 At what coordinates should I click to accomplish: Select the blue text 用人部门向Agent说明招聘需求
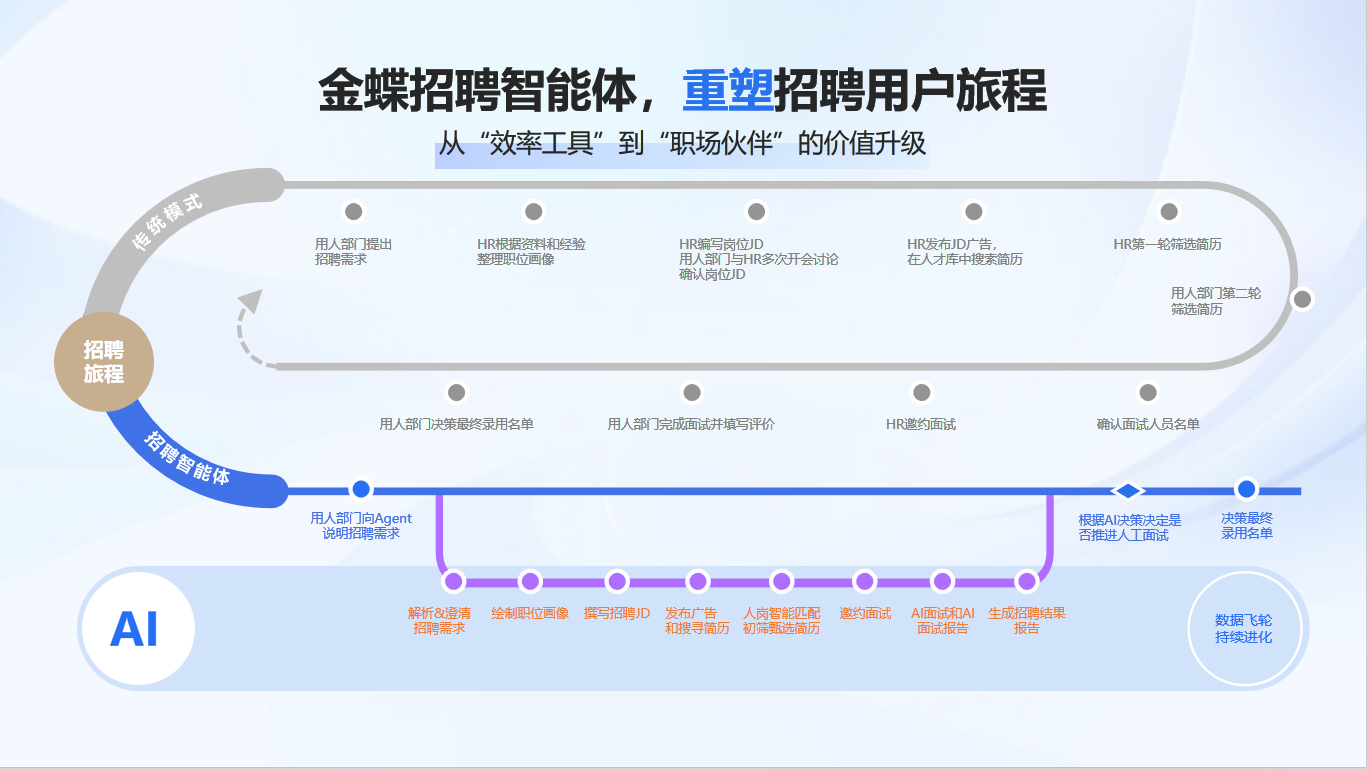[x=361, y=526]
